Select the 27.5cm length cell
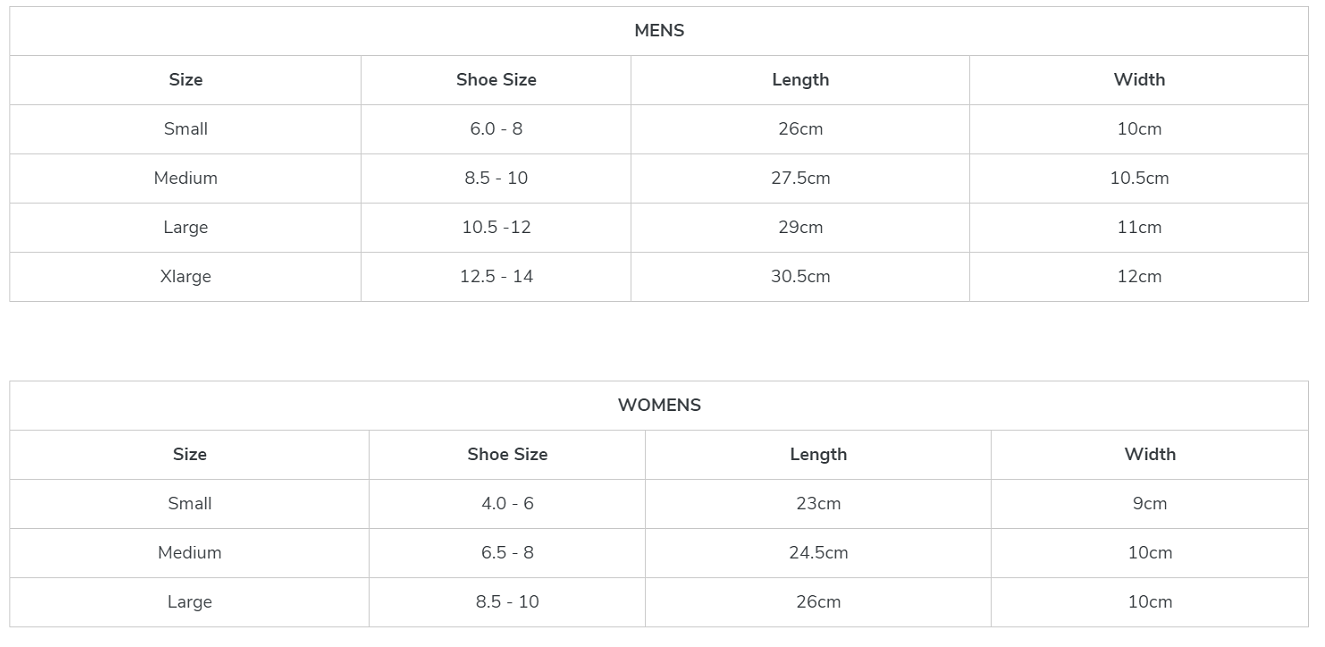 tap(800, 178)
